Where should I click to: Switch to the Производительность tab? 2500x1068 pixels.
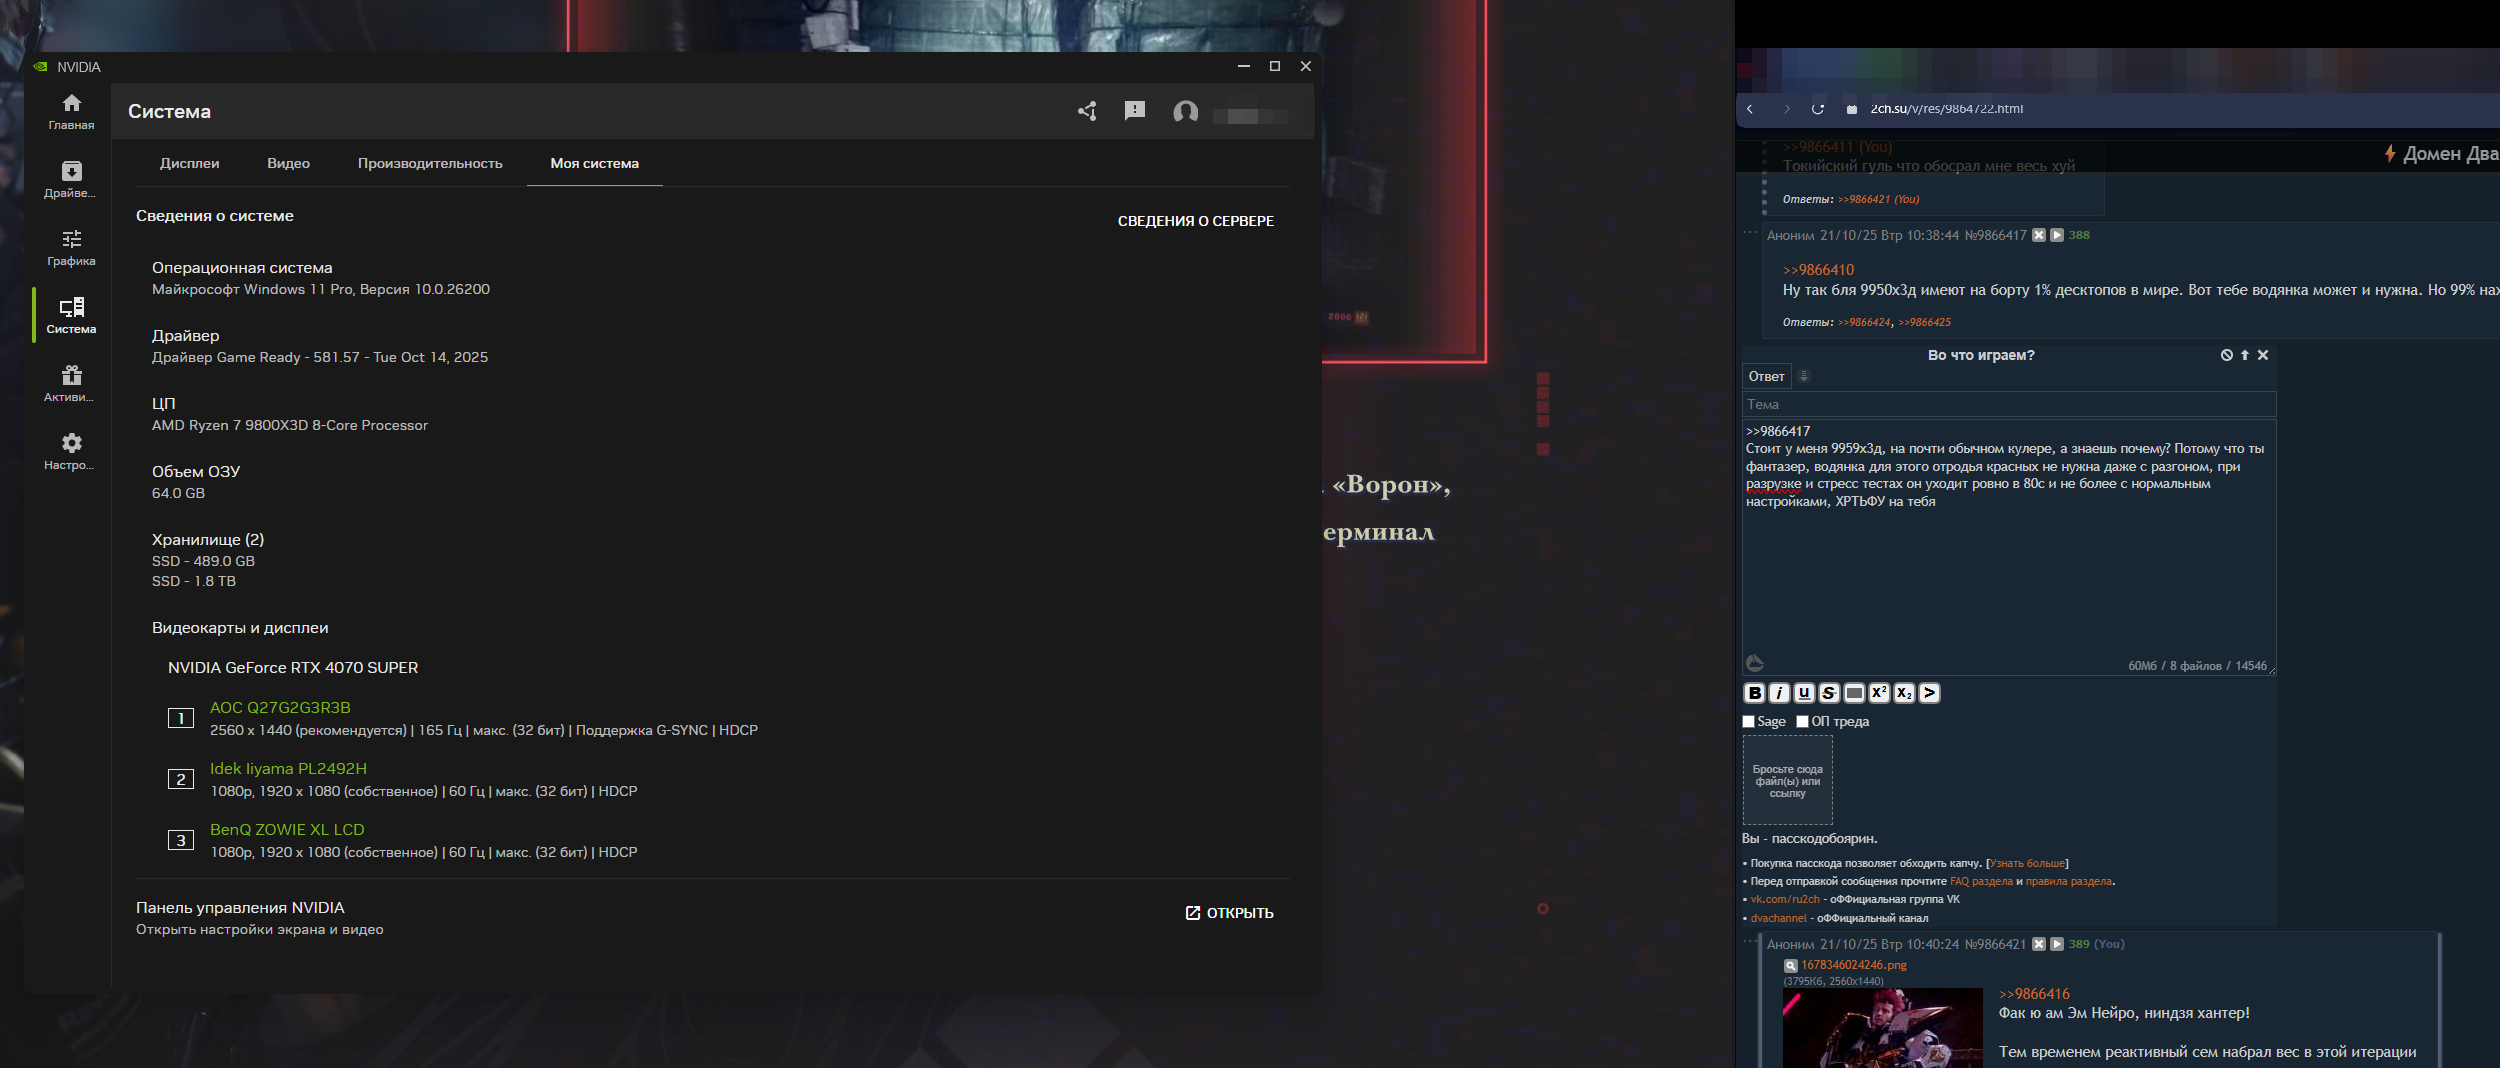pyautogui.click(x=430, y=163)
